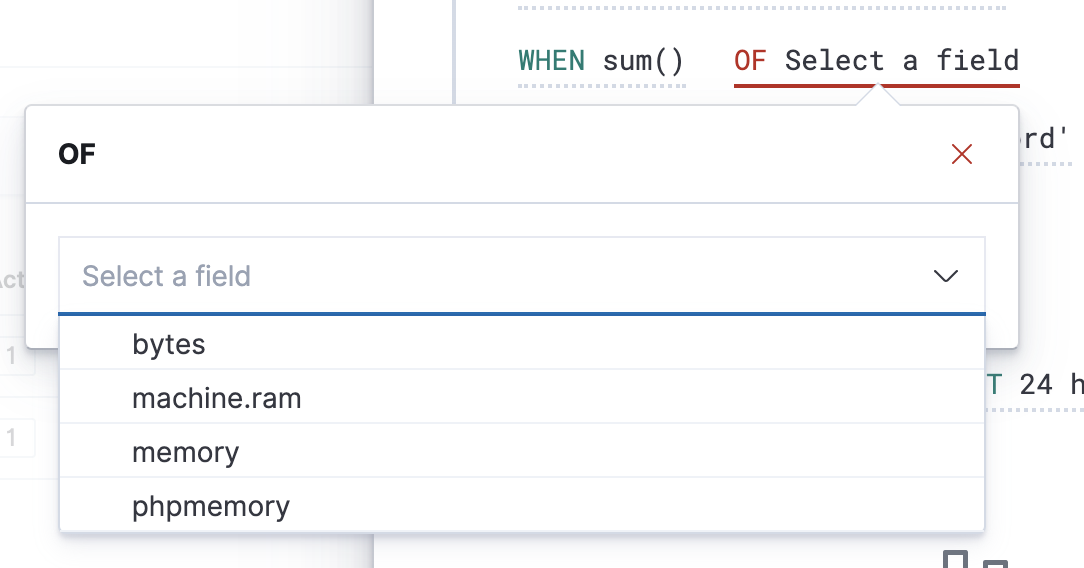Choose the 'phpmemory' field option

pyautogui.click(x=211, y=507)
